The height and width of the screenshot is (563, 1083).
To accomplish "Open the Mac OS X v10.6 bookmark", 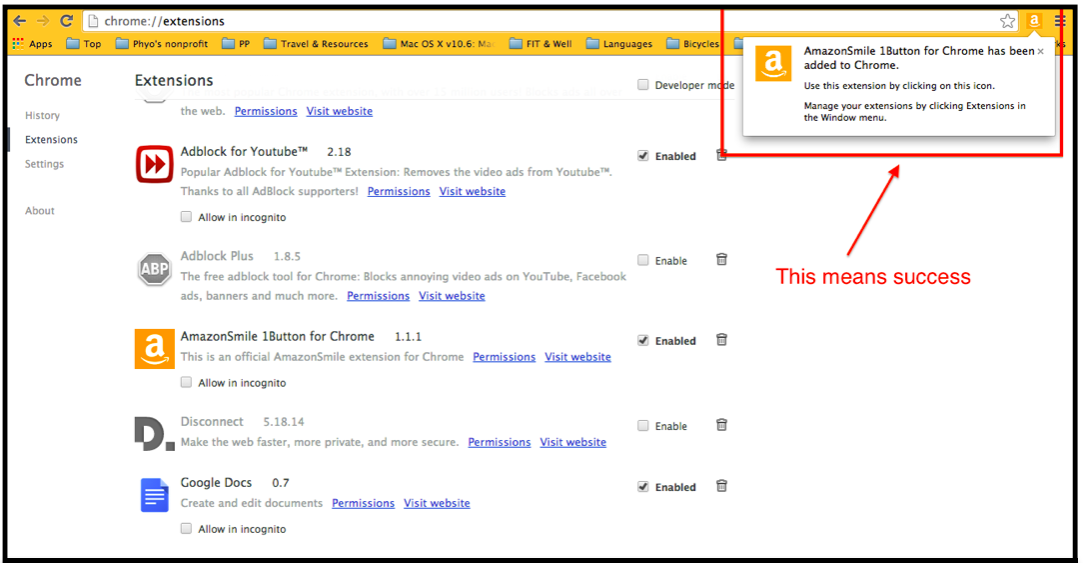I will click(x=439, y=44).
